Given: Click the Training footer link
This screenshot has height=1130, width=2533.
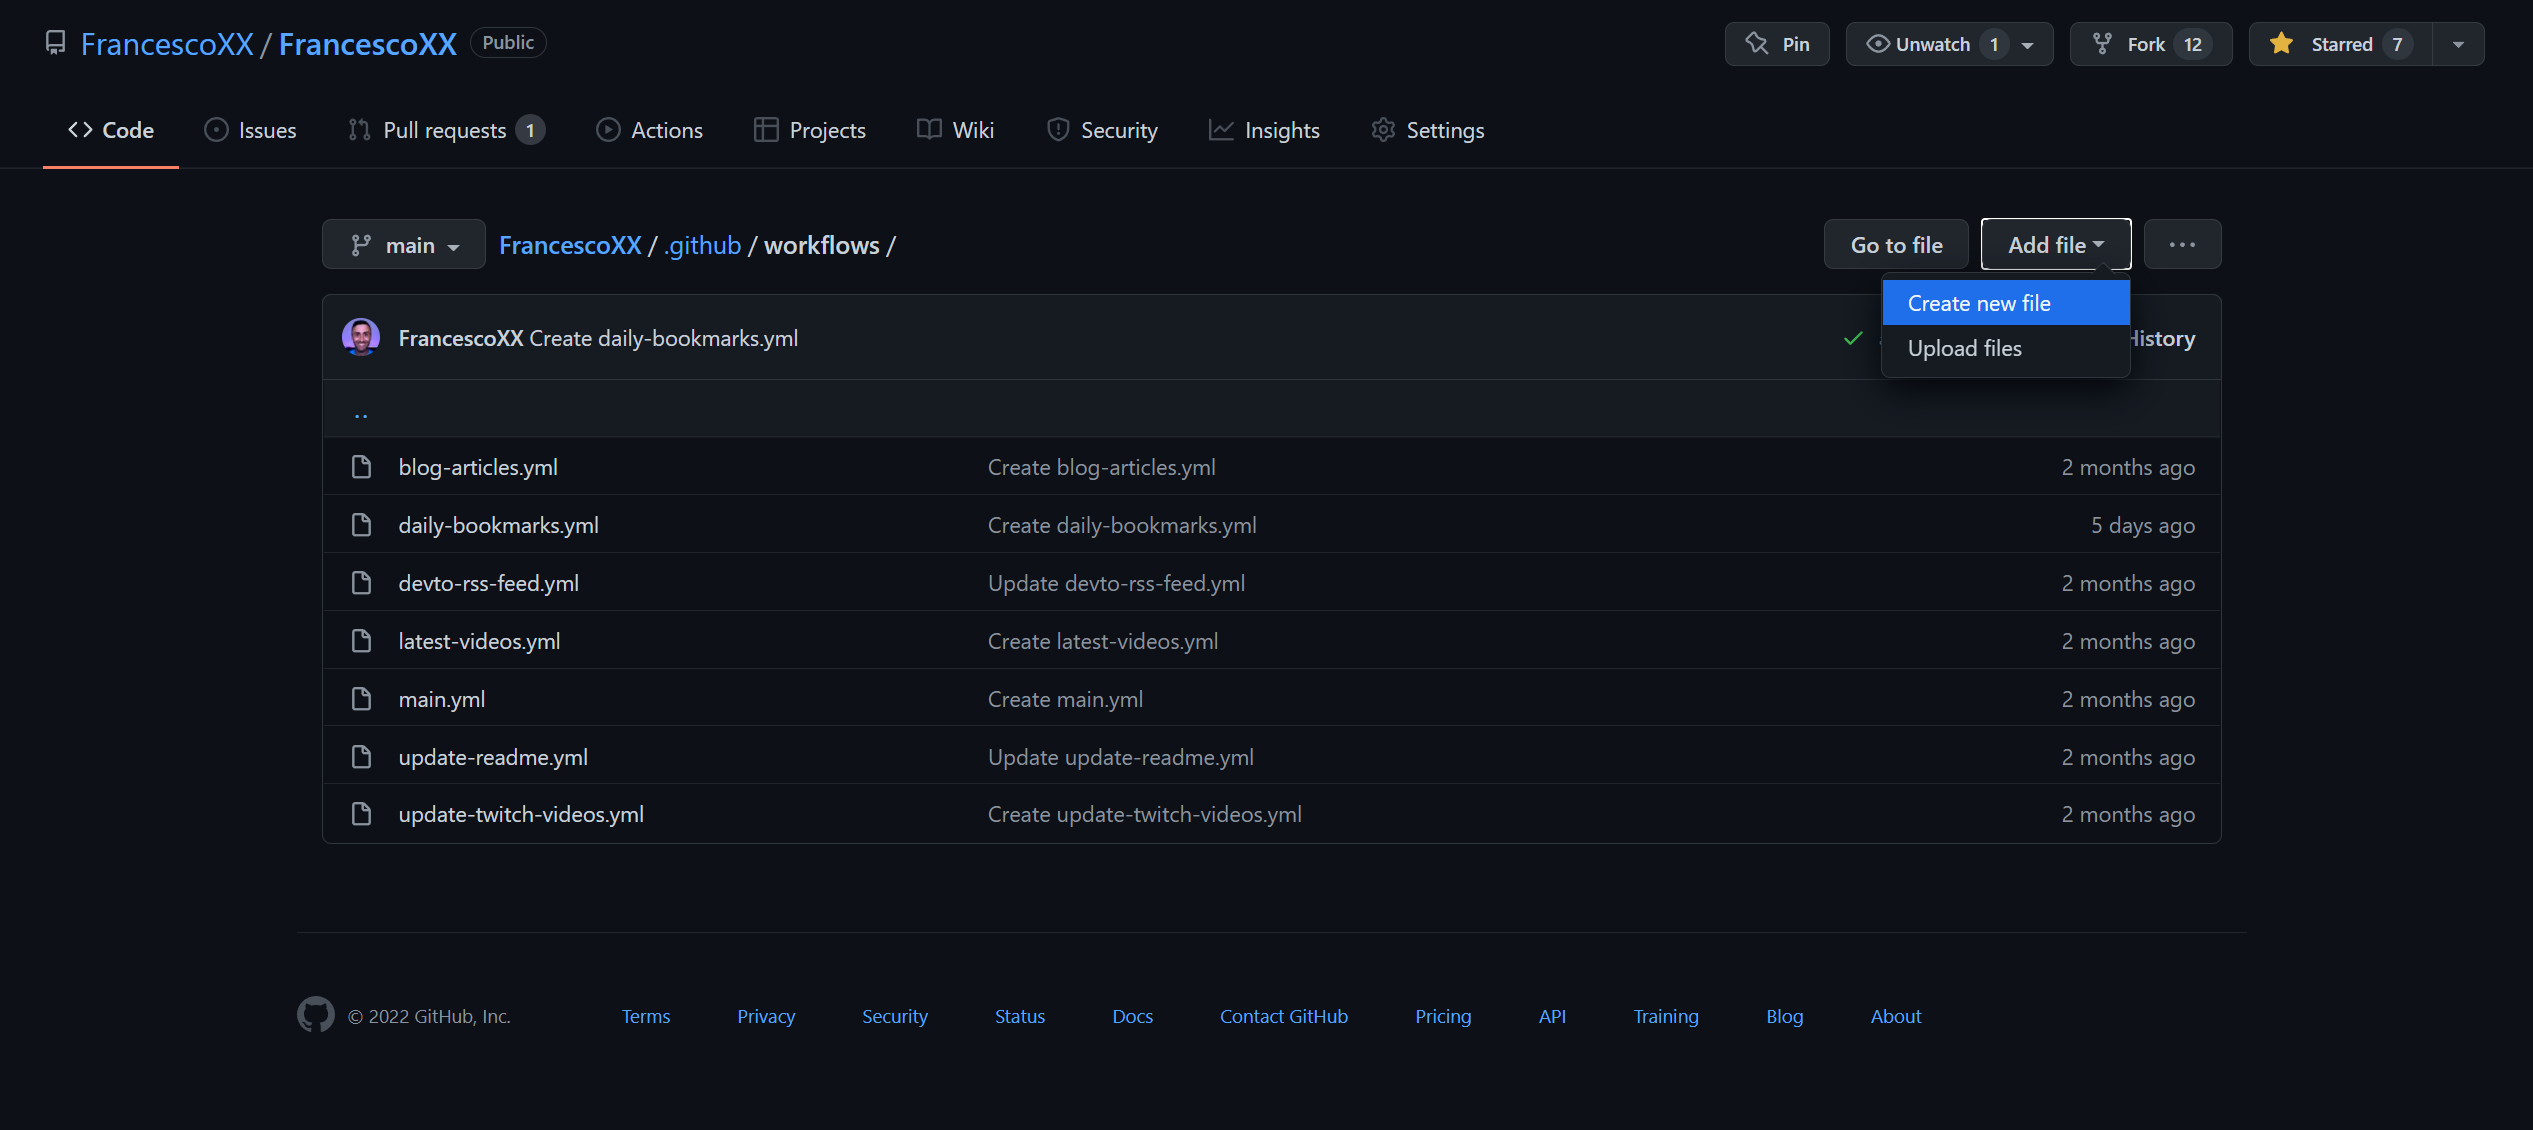Looking at the screenshot, I should click(x=1666, y=1016).
